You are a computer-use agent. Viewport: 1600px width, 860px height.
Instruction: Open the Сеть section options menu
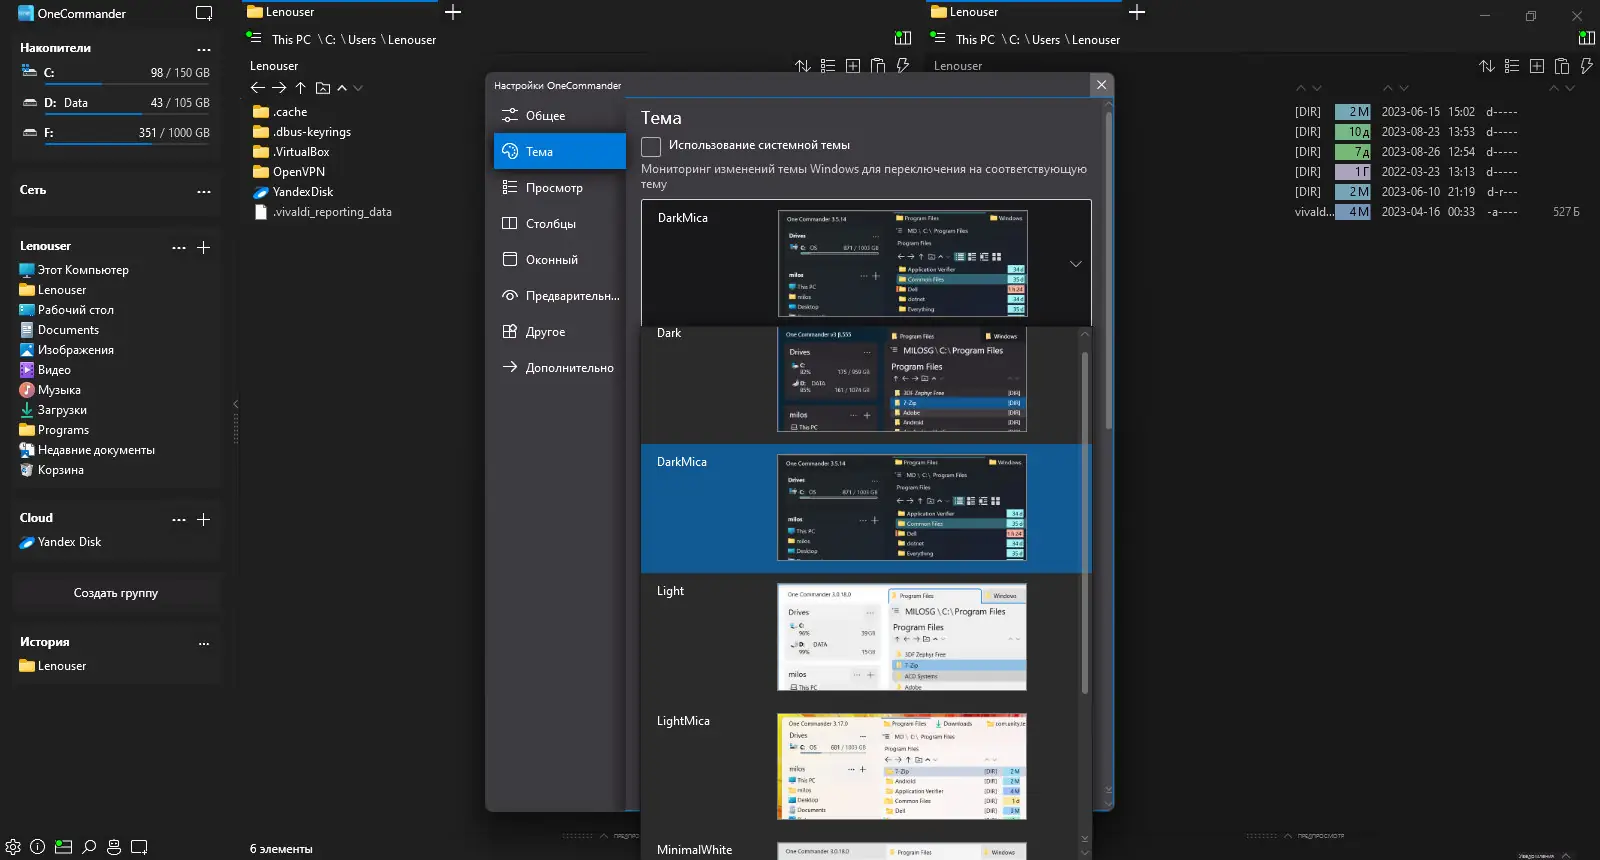coord(204,191)
